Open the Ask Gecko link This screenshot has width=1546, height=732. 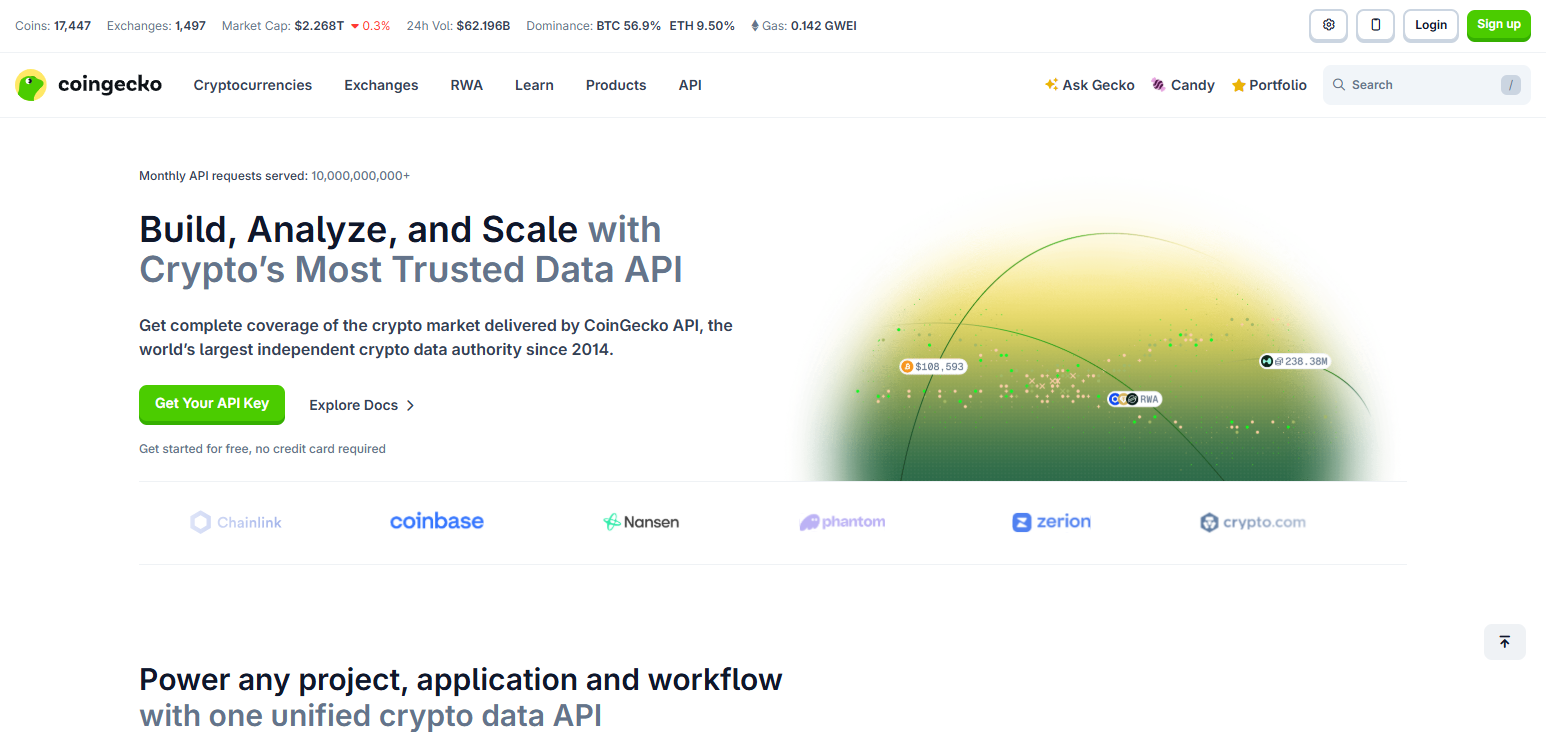tap(1089, 85)
